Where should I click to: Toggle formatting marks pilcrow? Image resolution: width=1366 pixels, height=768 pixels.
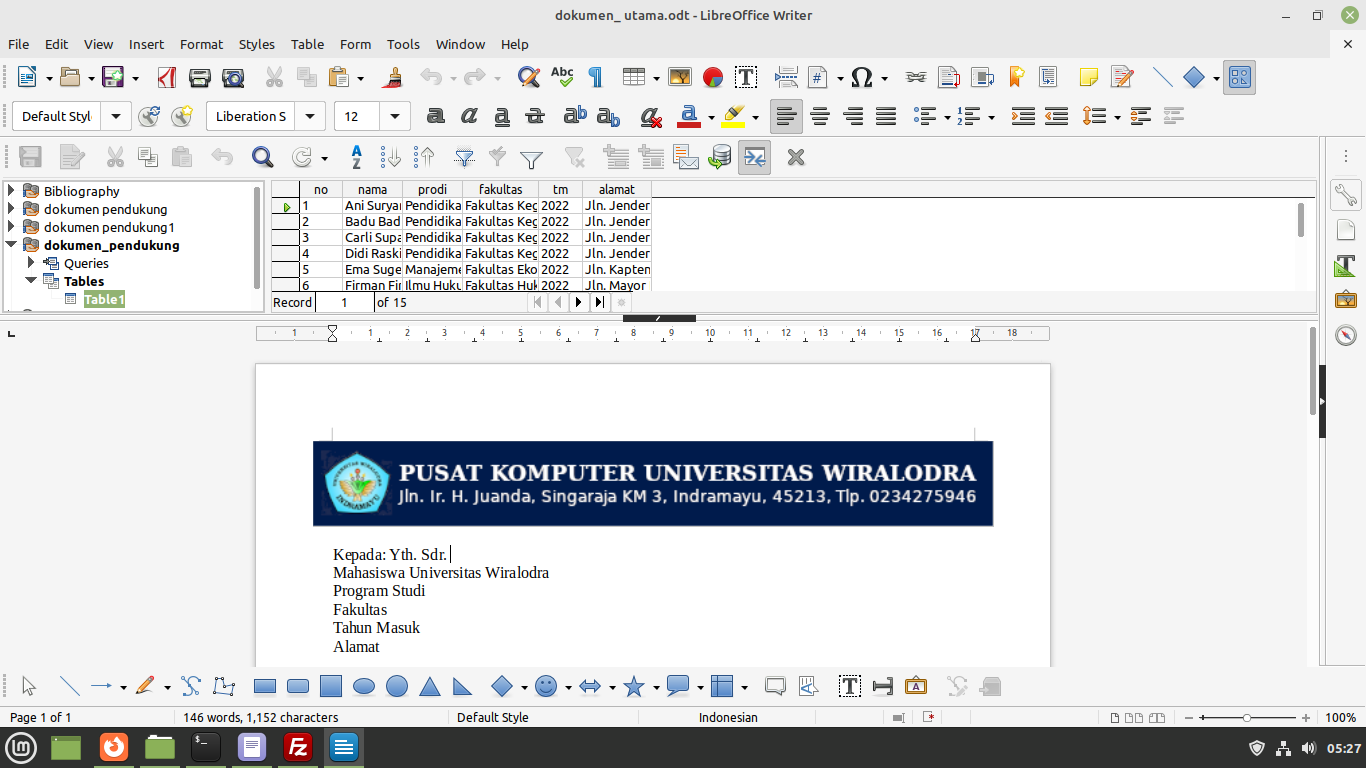(x=595, y=77)
